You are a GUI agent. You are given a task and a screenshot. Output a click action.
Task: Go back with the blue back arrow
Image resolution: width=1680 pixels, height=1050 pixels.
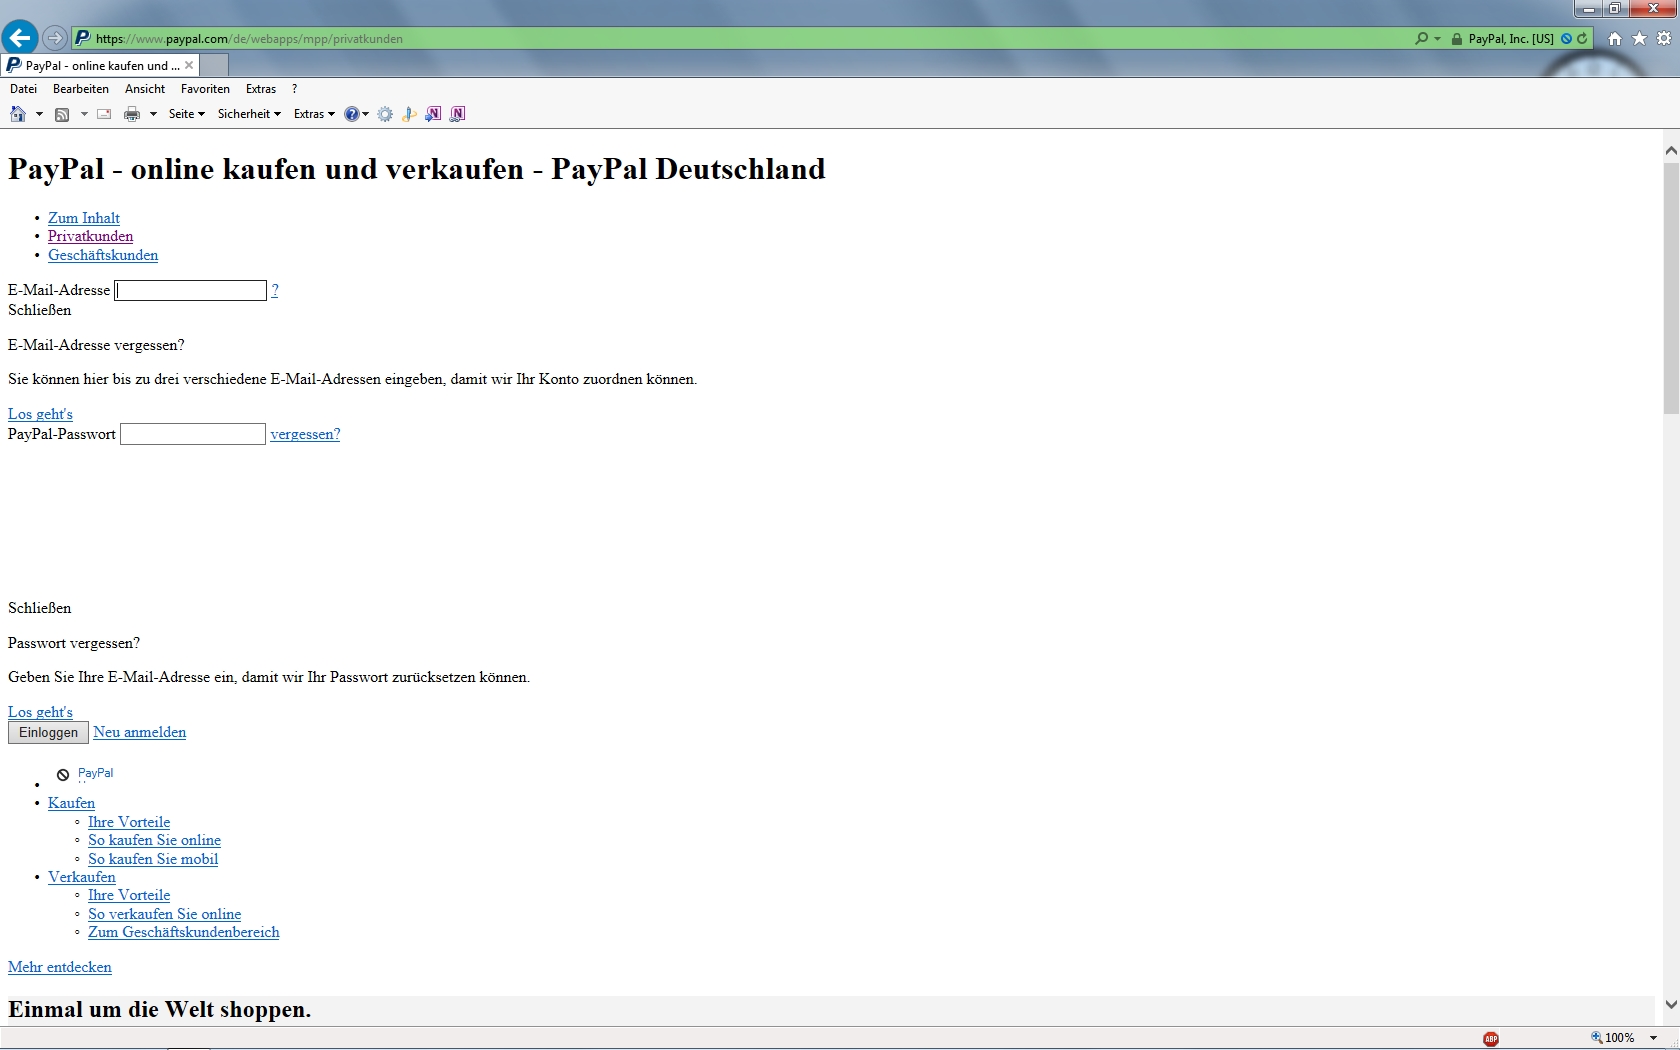(20, 38)
